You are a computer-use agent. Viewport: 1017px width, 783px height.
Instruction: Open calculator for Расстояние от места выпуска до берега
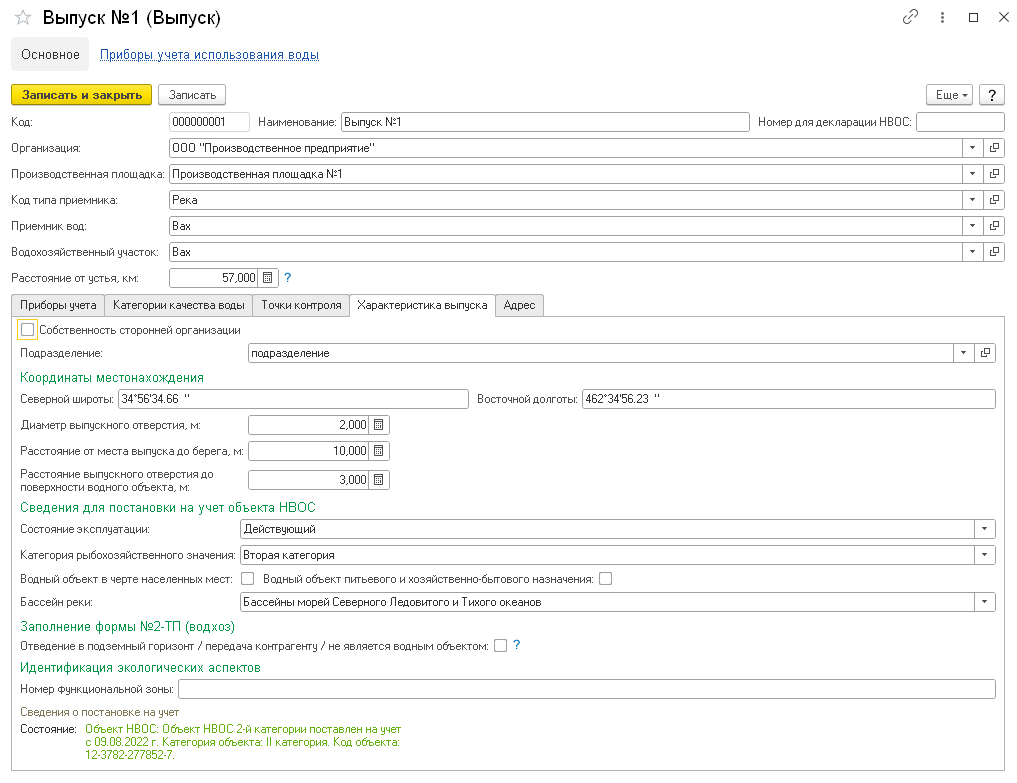coord(379,452)
